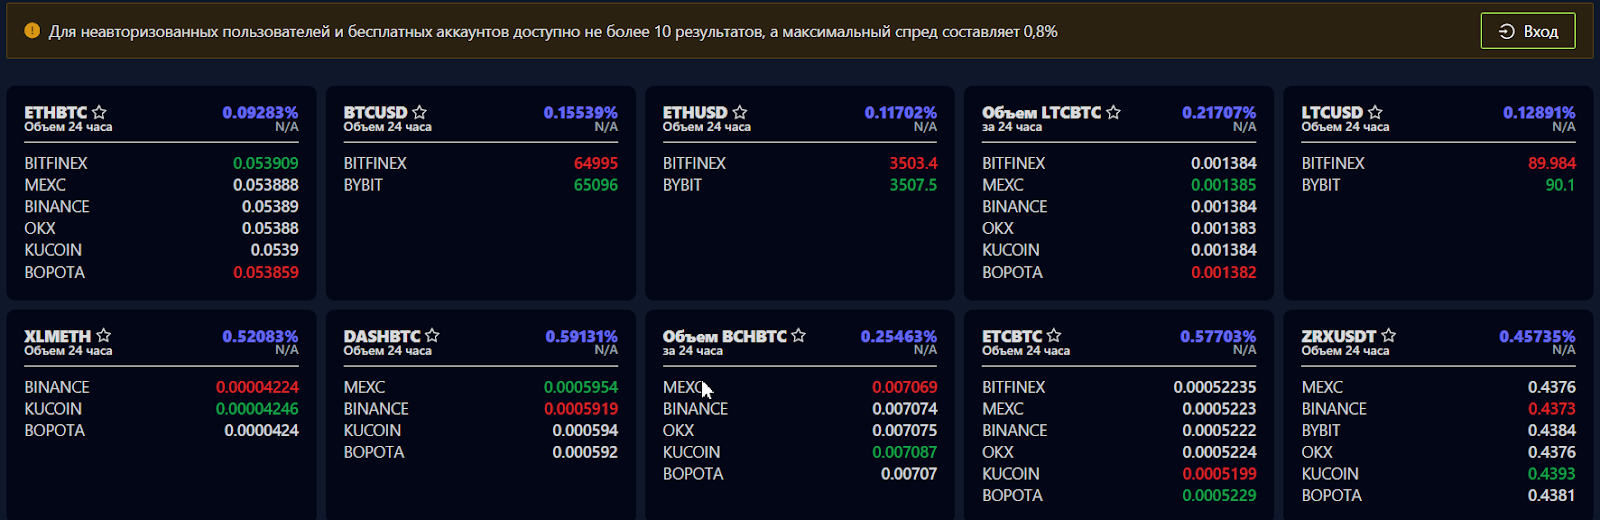Select BYBIT price 65096 in BTCUSD card
The width and height of the screenshot is (1600, 520).
click(x=596, y=185)
